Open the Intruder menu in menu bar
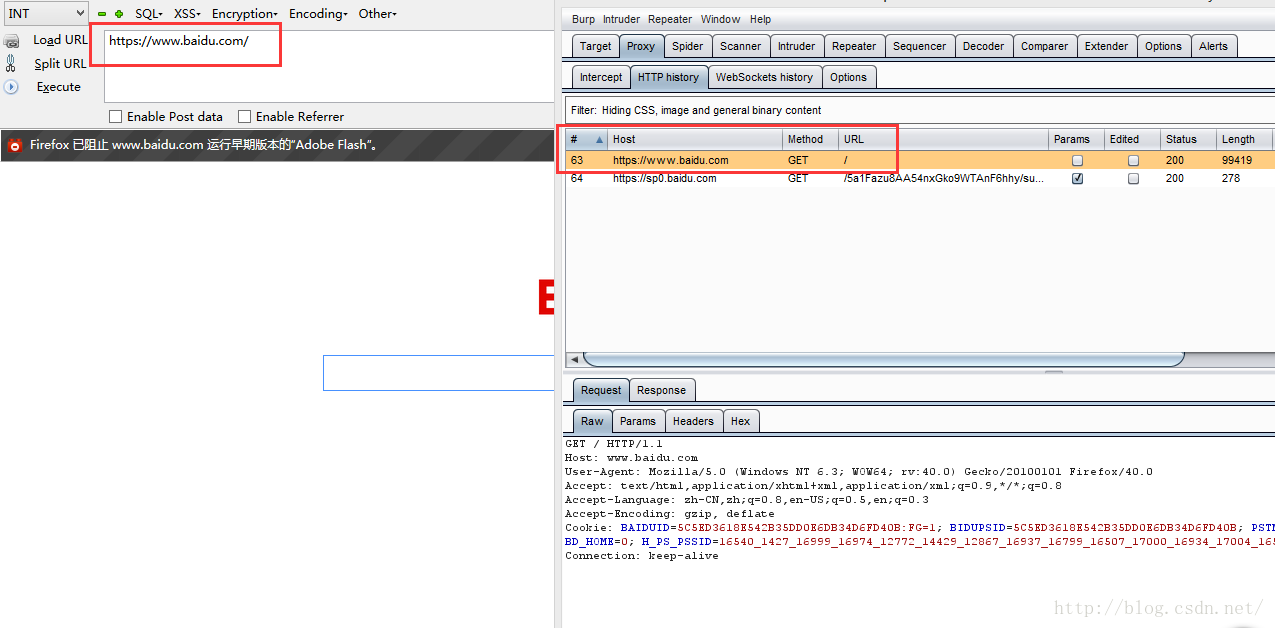The width and height of the screenshot is (1275, 628). tap(621, 19)
